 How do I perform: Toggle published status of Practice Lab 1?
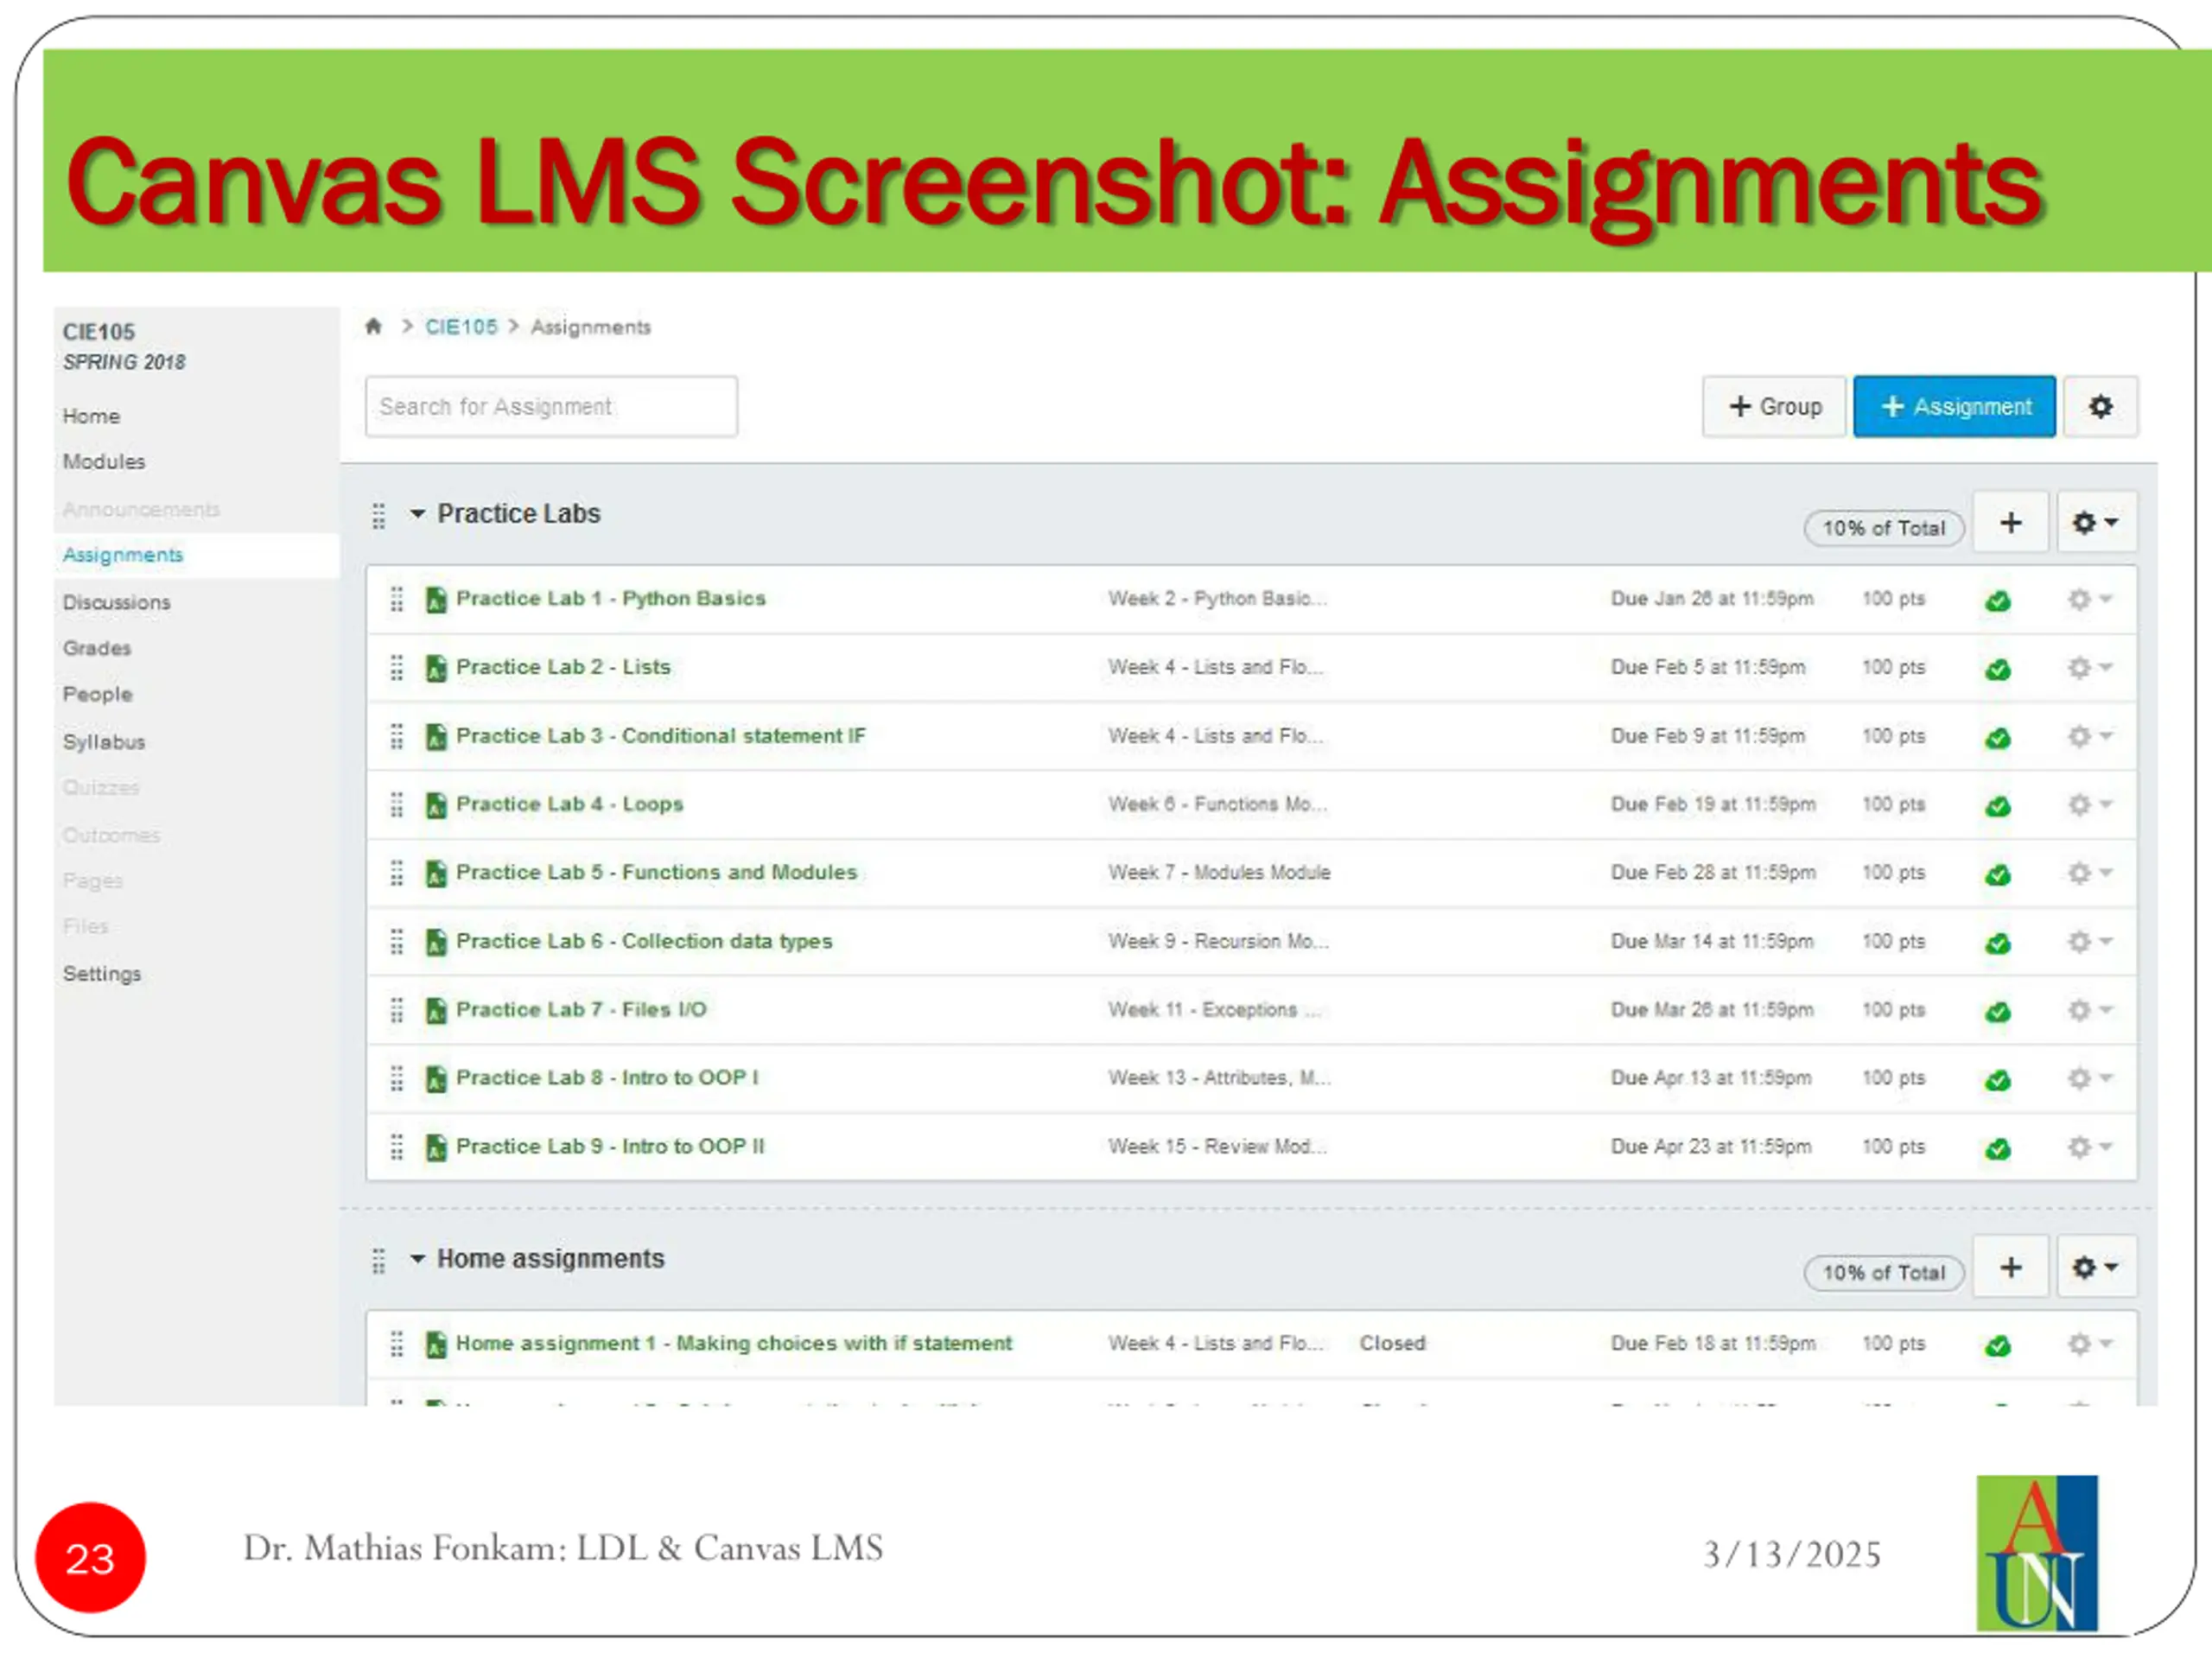click(x=1998, y=601)
